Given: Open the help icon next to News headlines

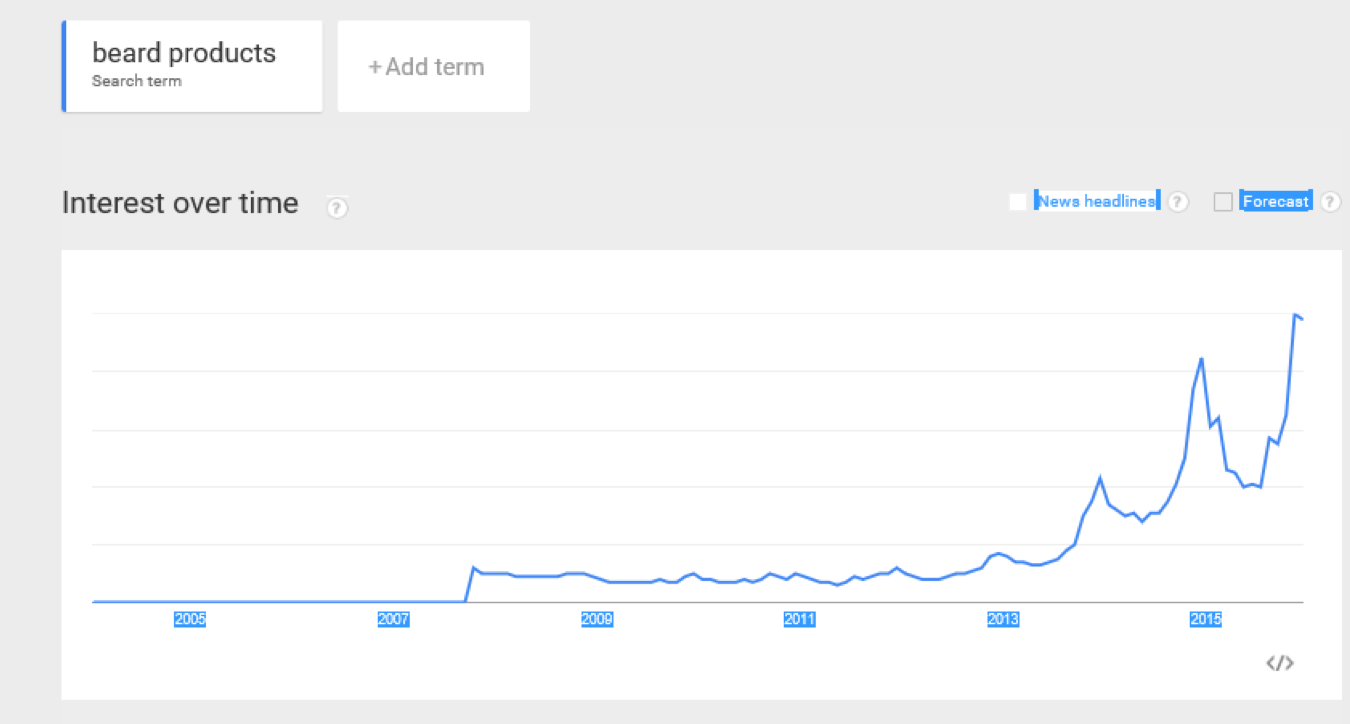Looking at the screenshot, I should pyautogui.click(x=1178, y=202).
